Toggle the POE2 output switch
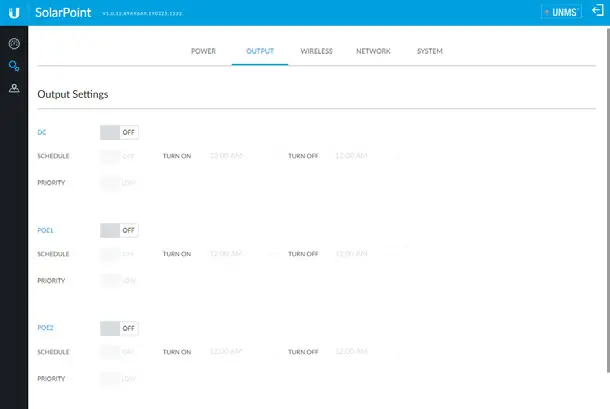This screenshot has width=610, height=409. click(119, 328)
